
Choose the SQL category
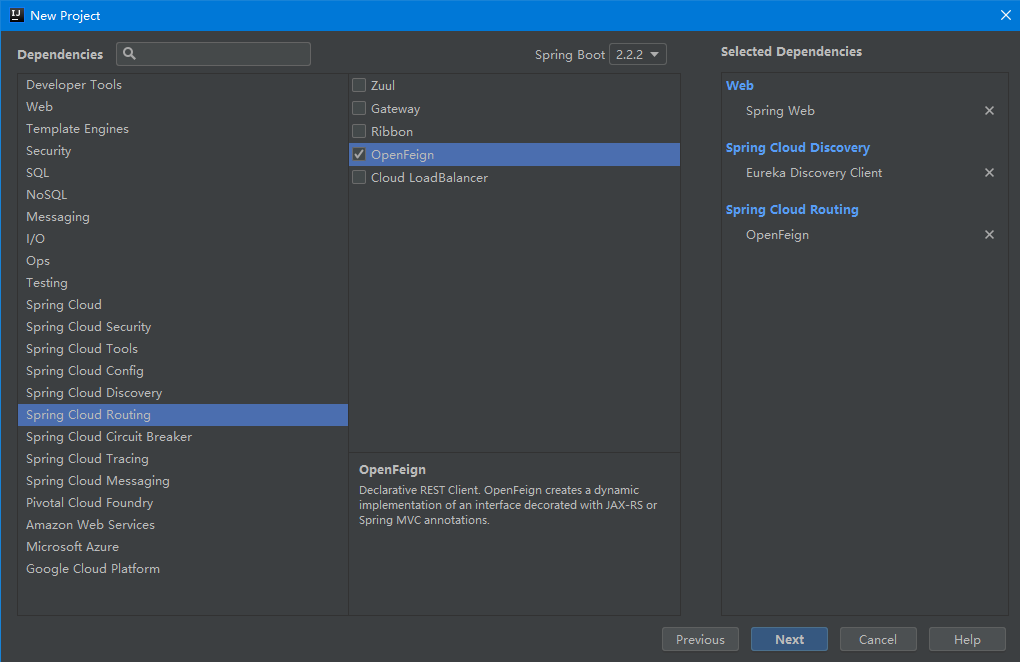183,173
